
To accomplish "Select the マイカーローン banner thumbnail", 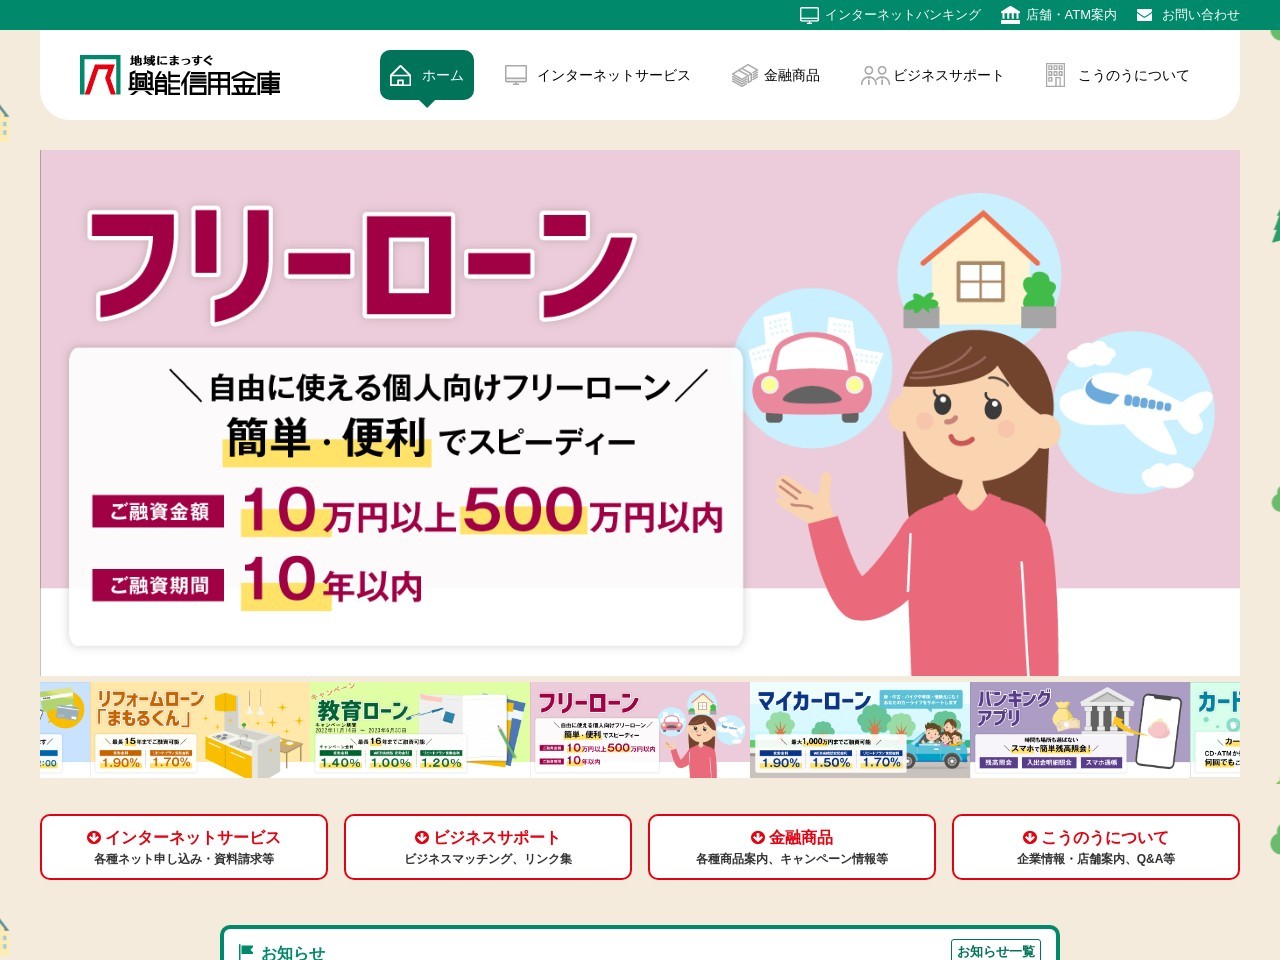I will 860,730.
